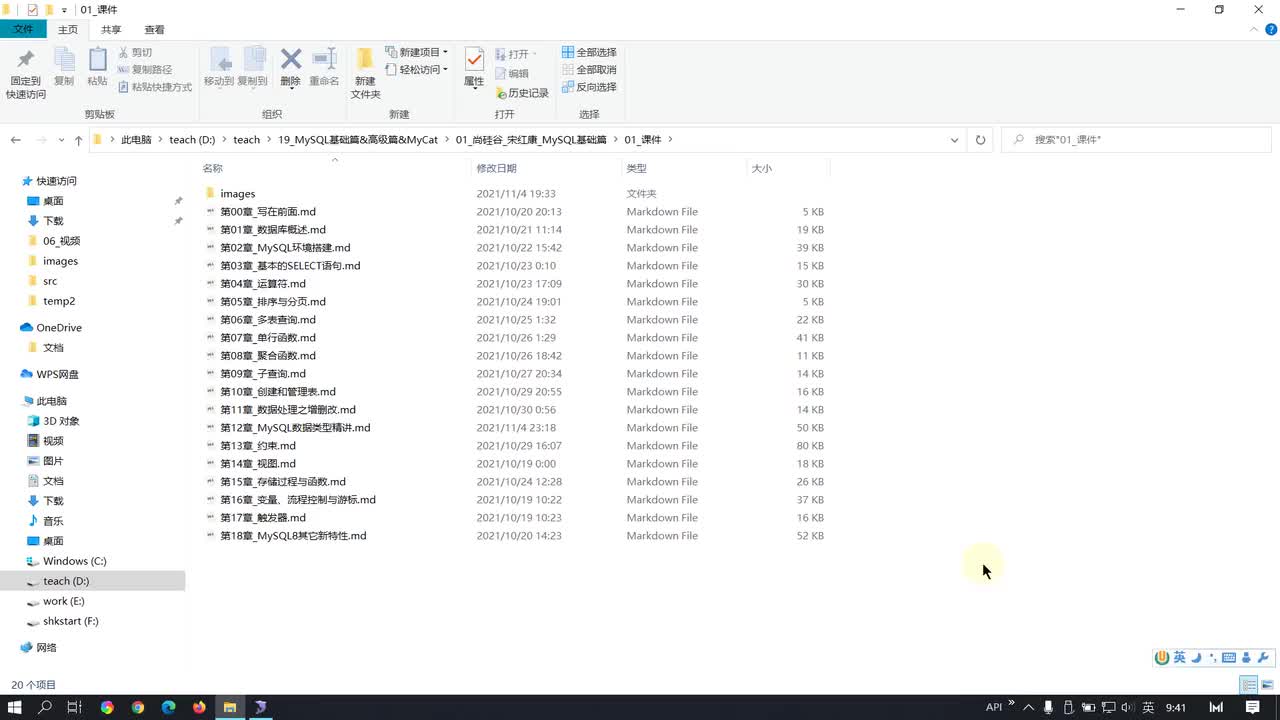Sort by Date modified (修改日期) column
The height and width of the screenshot is (720, 1280).
(x=496, y=168)
